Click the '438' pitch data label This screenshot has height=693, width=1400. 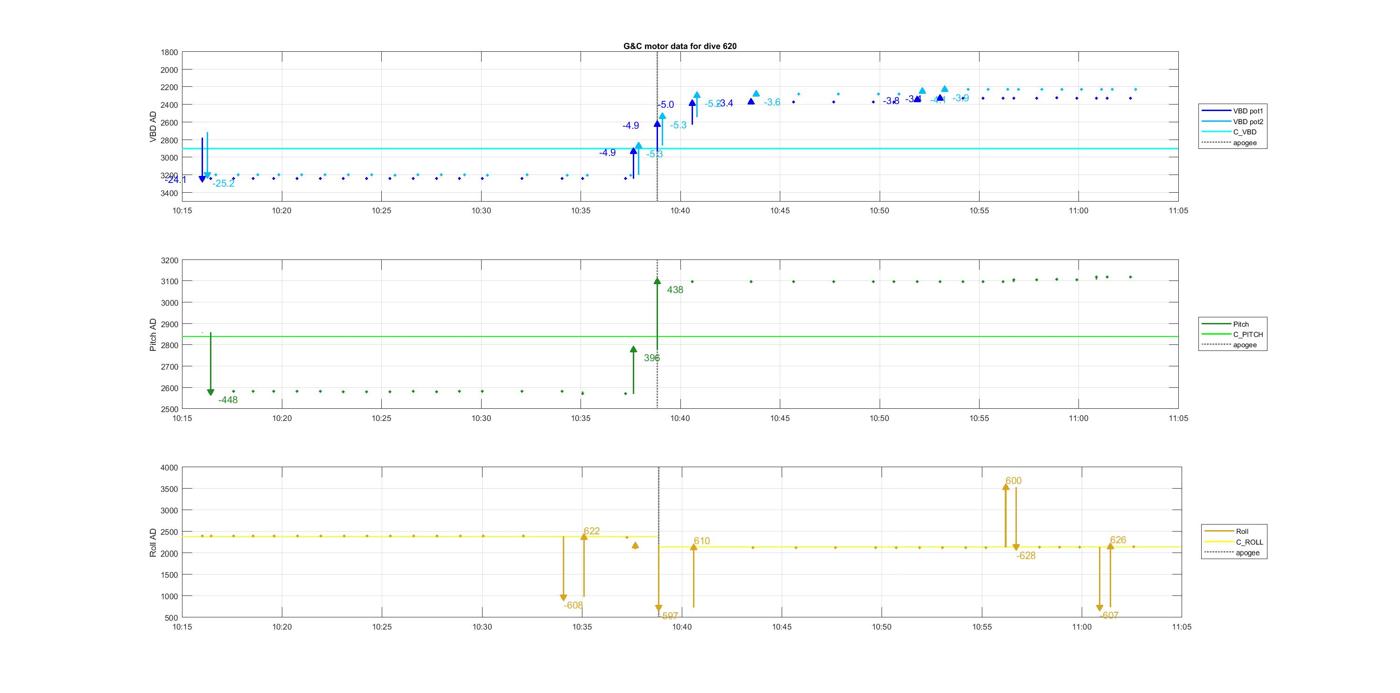click(x=676, y=290)
